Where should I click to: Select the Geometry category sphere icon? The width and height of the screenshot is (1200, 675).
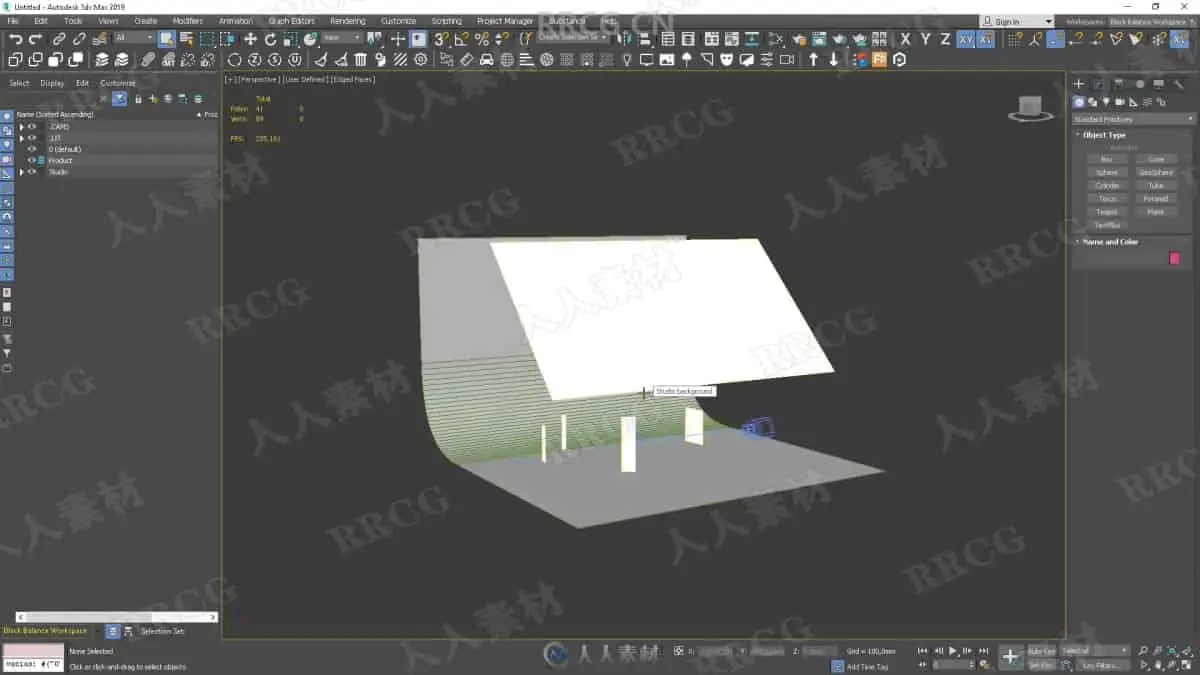pos(1079,102)
